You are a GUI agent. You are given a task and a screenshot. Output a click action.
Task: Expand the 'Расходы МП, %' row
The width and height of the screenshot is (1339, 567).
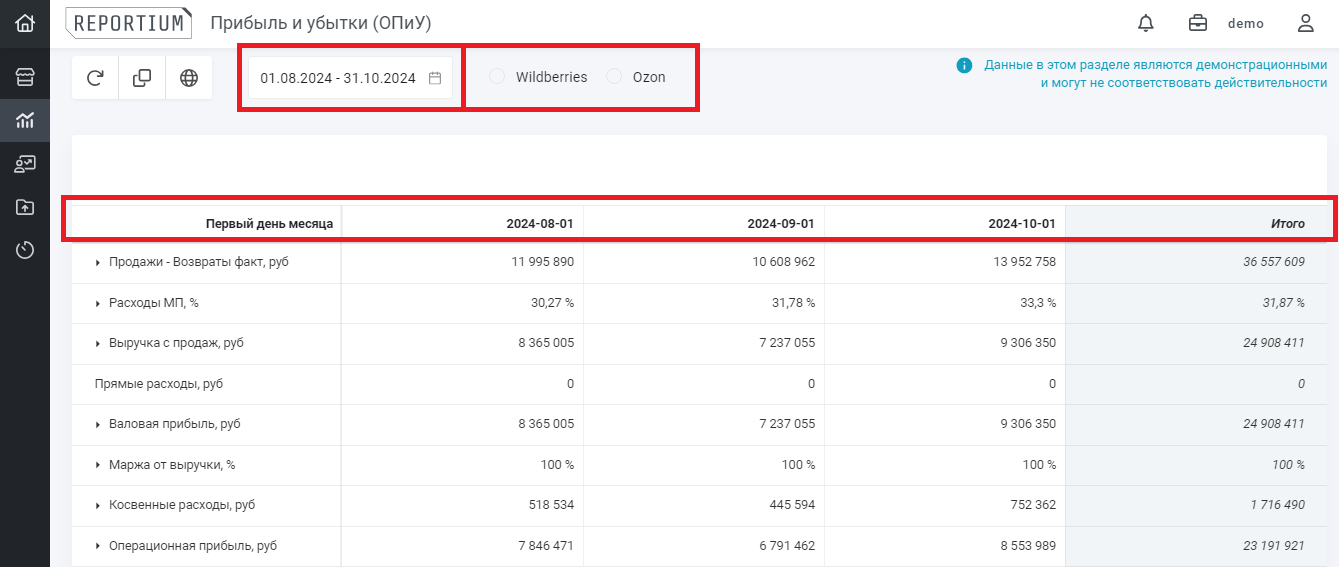(98, 303)
